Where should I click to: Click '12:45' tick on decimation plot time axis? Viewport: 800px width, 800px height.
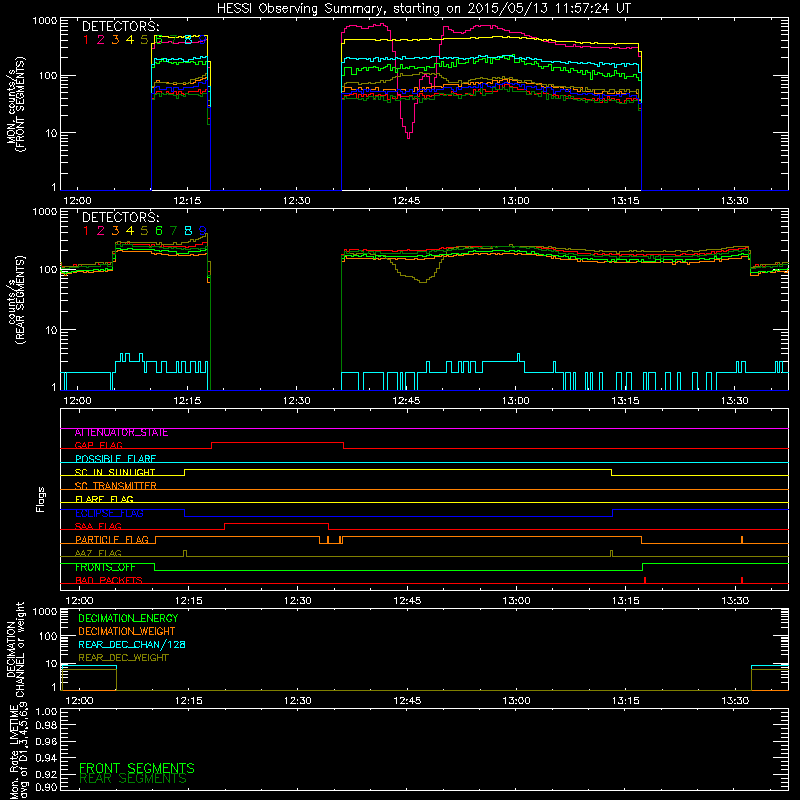click(407, 701)
